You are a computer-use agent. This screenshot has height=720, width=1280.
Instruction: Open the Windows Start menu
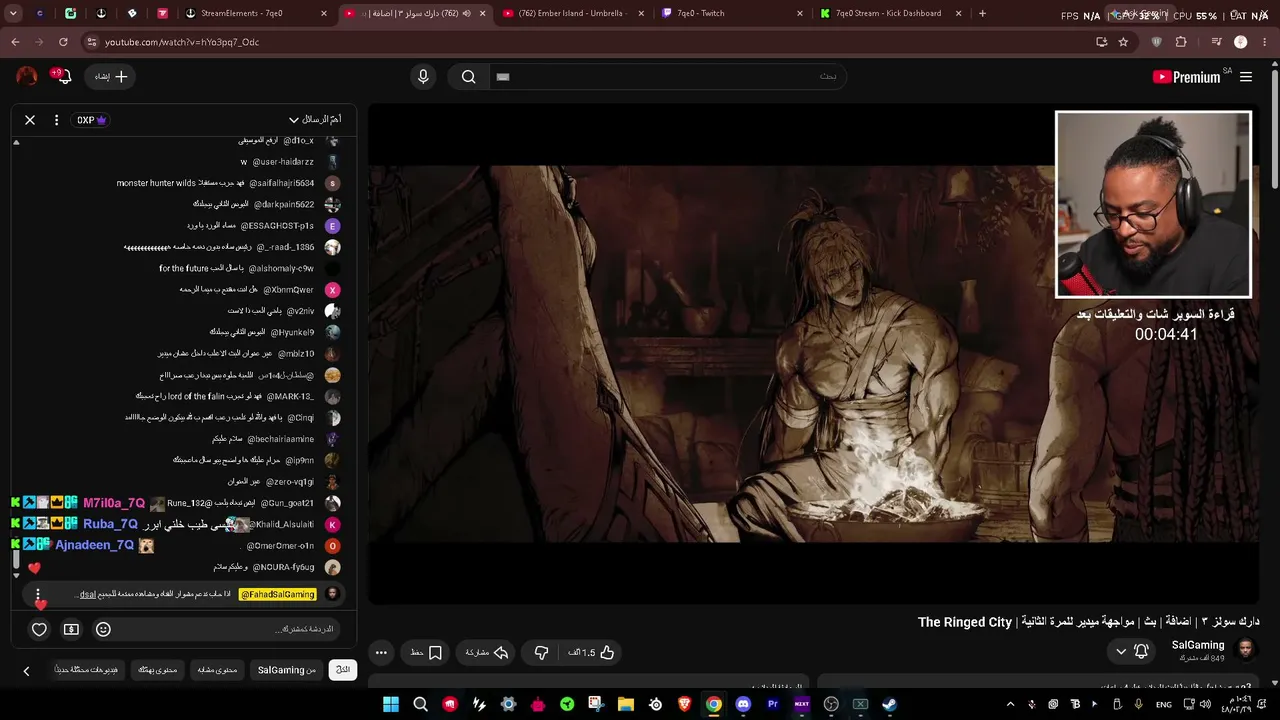click(x=391, y=704)
